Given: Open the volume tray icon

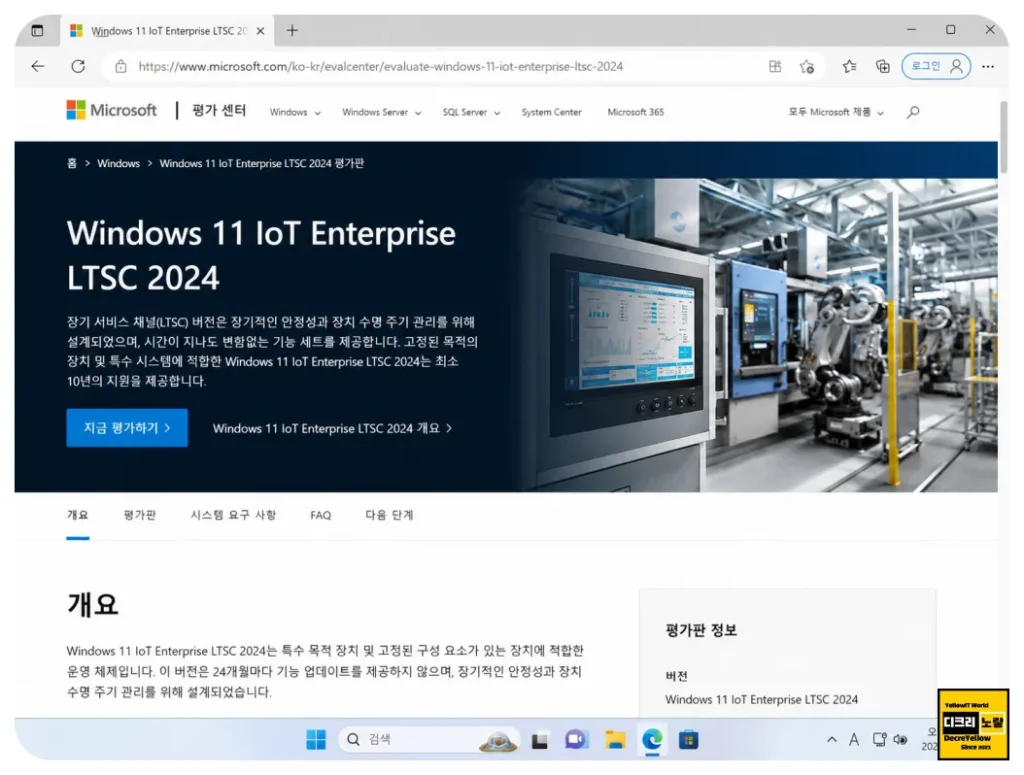Looking at the screenshot, I should pyautogui.click(x=901, y=739).
